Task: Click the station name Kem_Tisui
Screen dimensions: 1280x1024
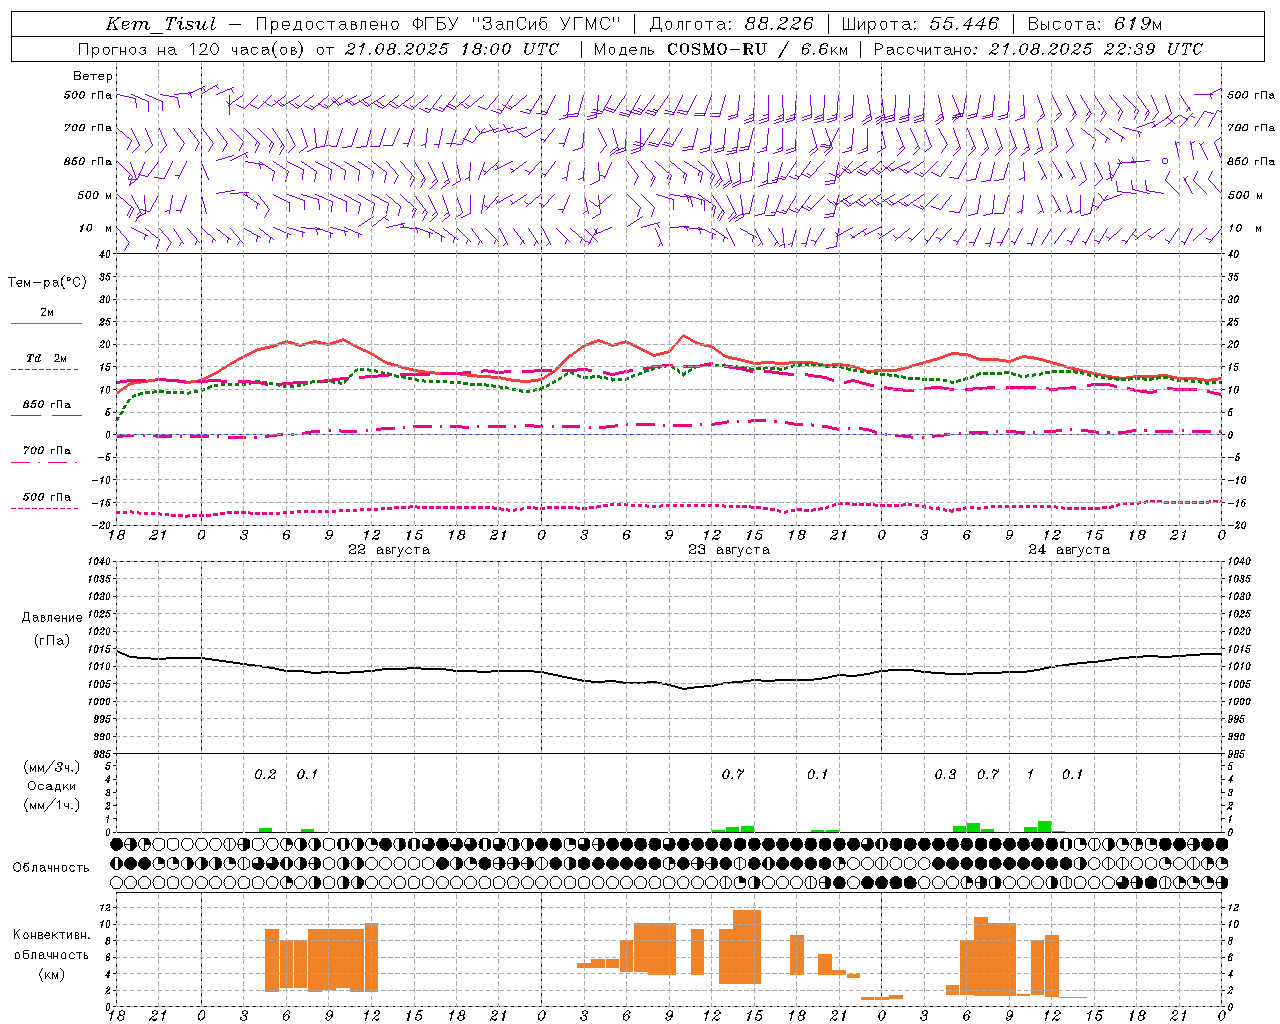Action: point(160,25)
